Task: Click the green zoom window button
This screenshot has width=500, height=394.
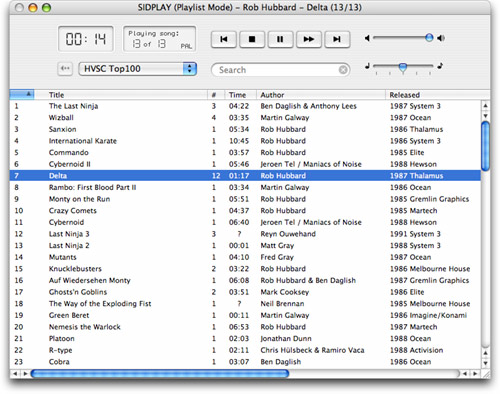Action: pos(46,7)
